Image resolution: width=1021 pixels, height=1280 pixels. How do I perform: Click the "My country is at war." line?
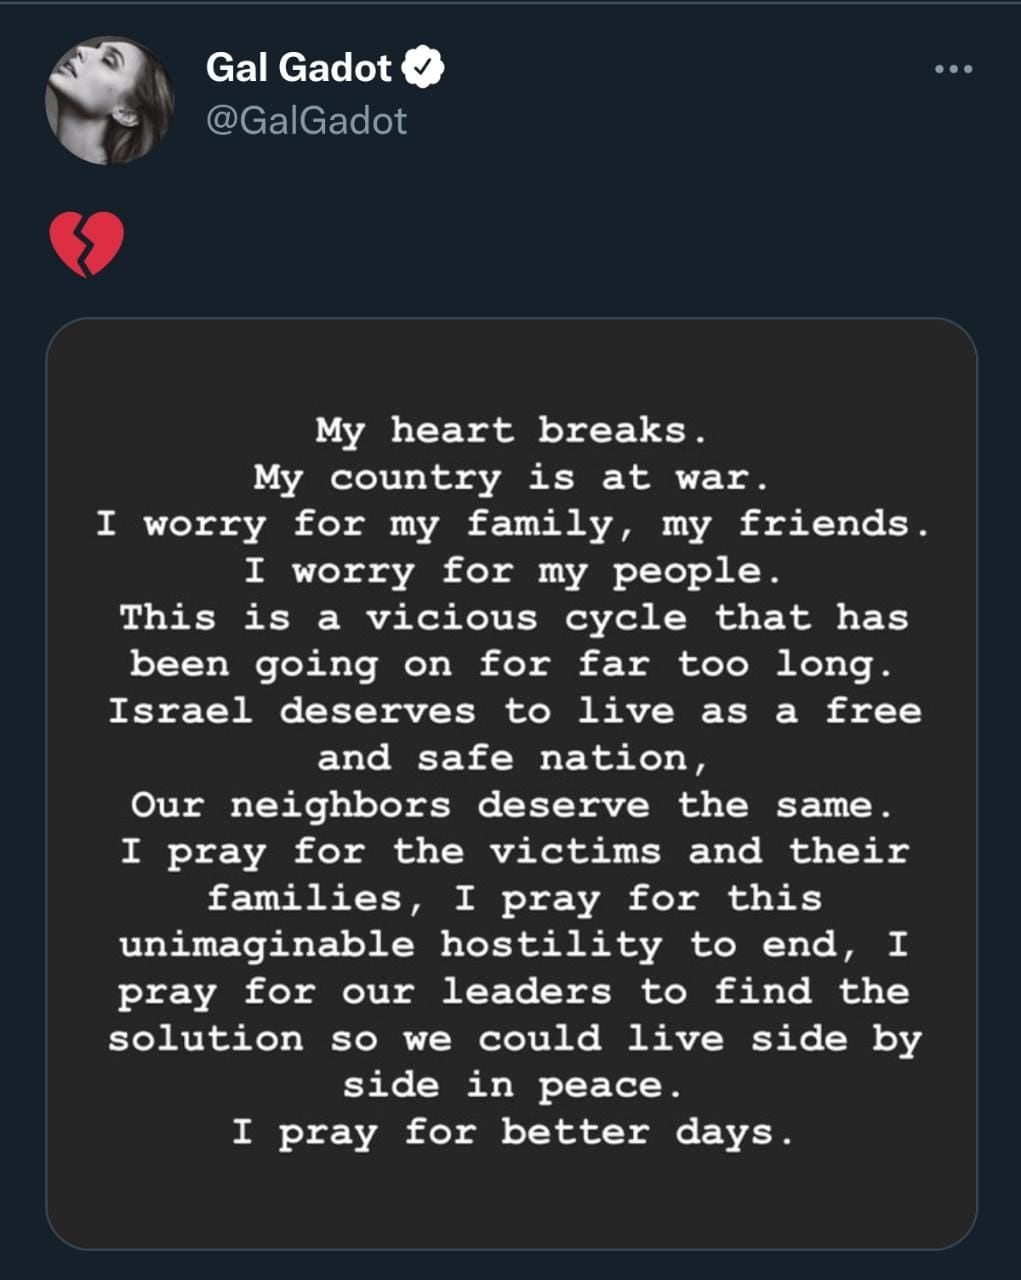512,477
